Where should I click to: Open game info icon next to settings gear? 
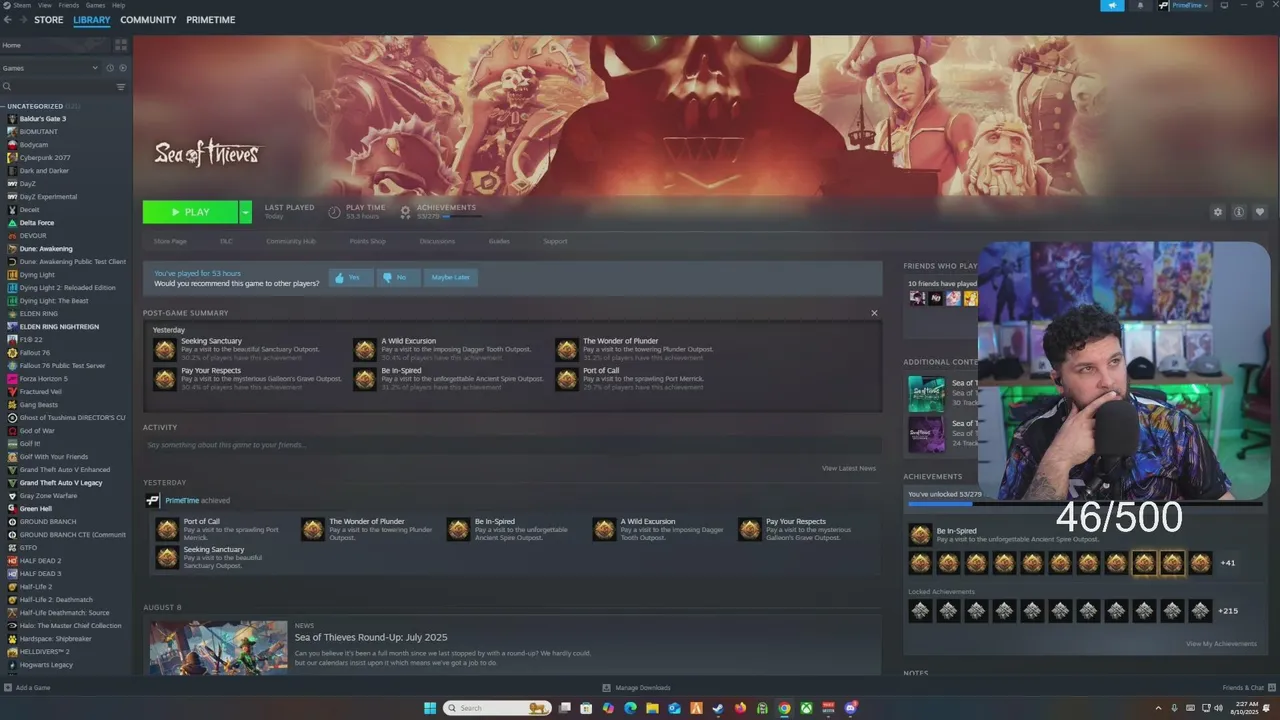pyautogui.click(x=1238, y=212)
